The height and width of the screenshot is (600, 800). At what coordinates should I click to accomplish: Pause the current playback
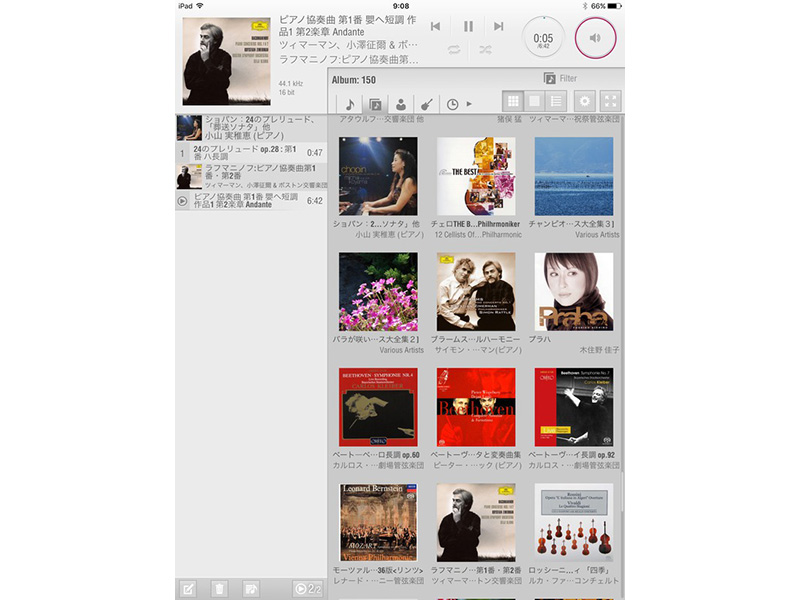click(x=468, y=26)
